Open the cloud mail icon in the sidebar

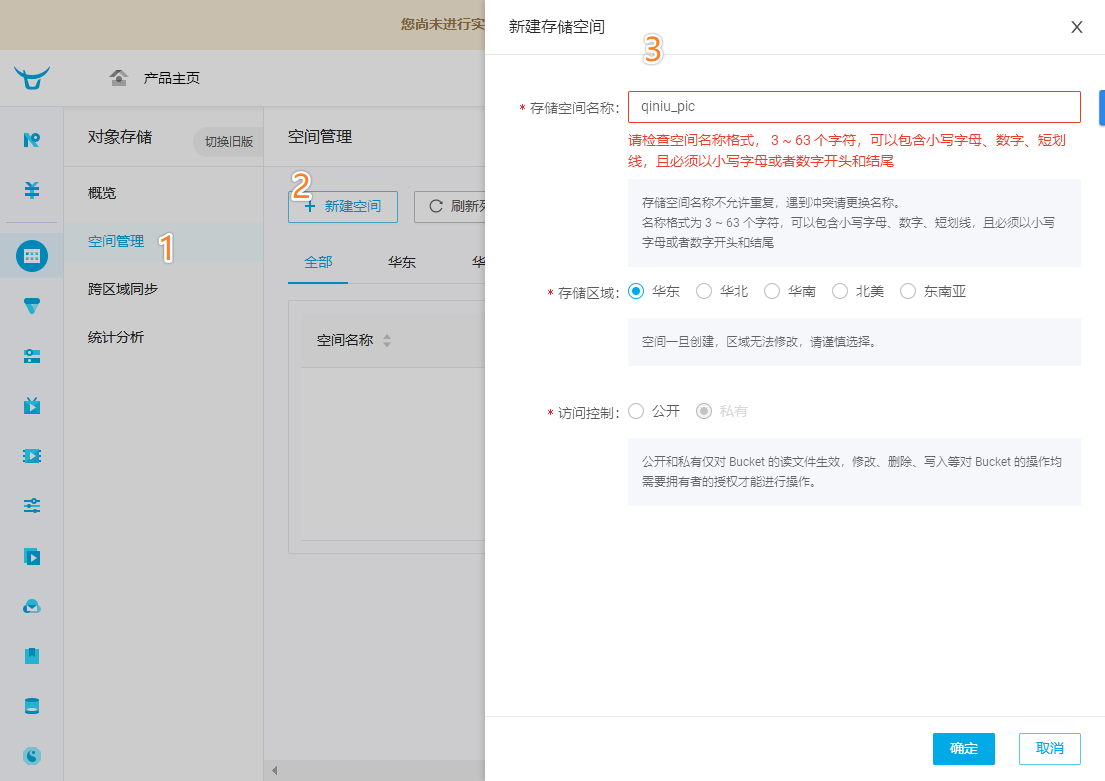click(32, 606)
